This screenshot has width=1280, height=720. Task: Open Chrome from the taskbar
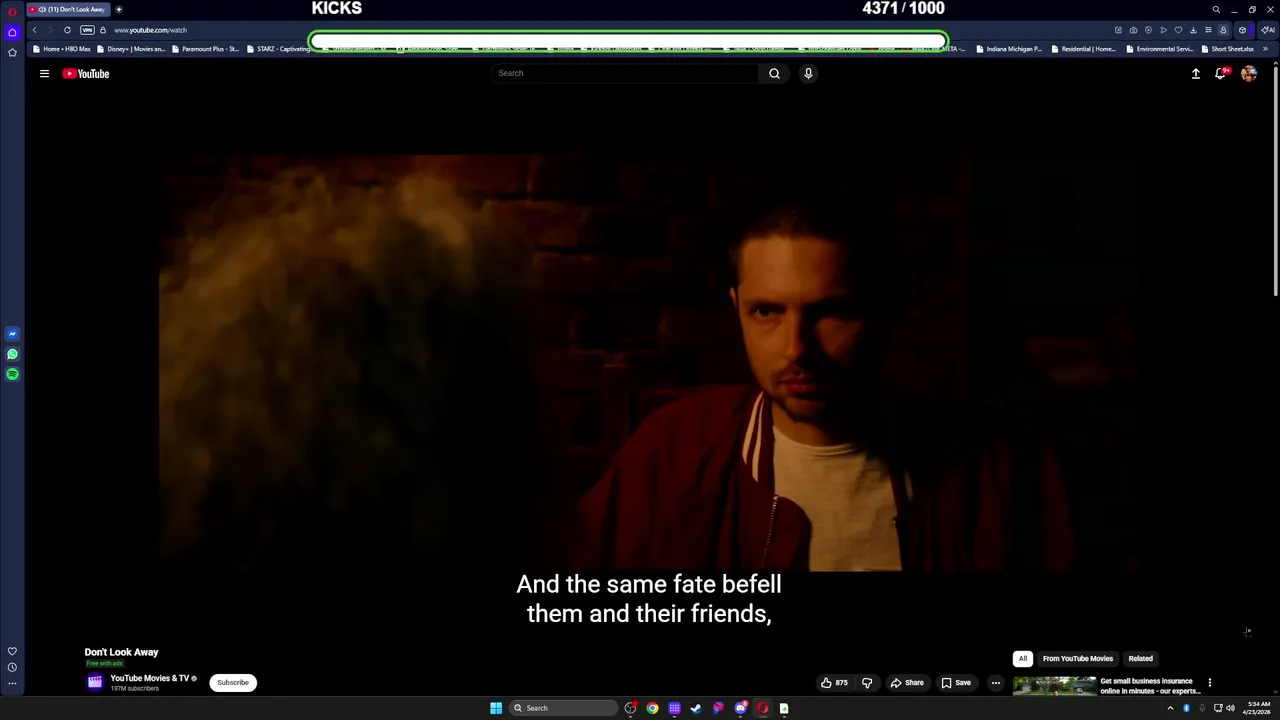pyautogui.click(x=652, y=708)
